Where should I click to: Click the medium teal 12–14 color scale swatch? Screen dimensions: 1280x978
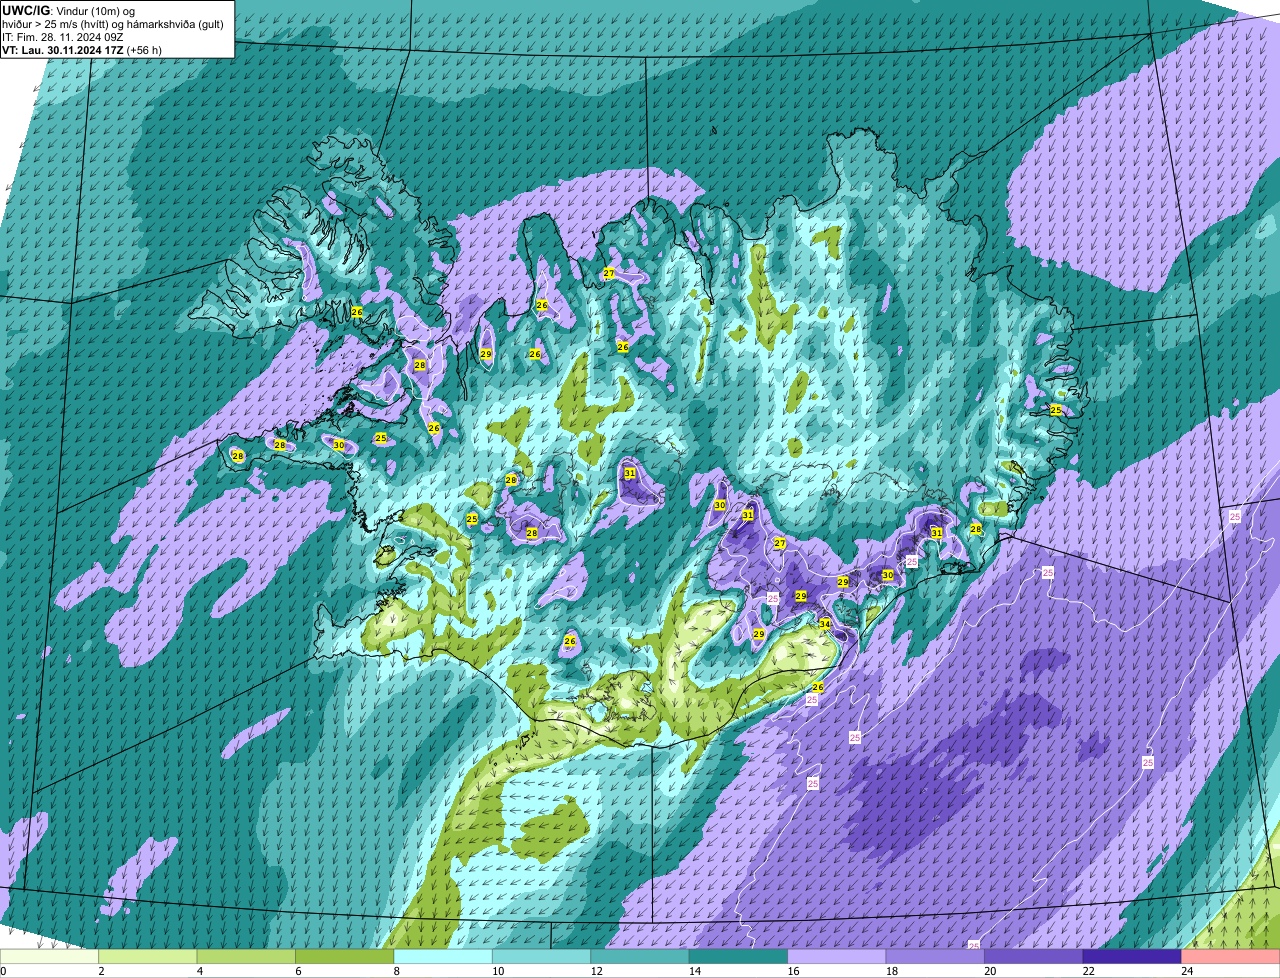[x=640, y=957]
